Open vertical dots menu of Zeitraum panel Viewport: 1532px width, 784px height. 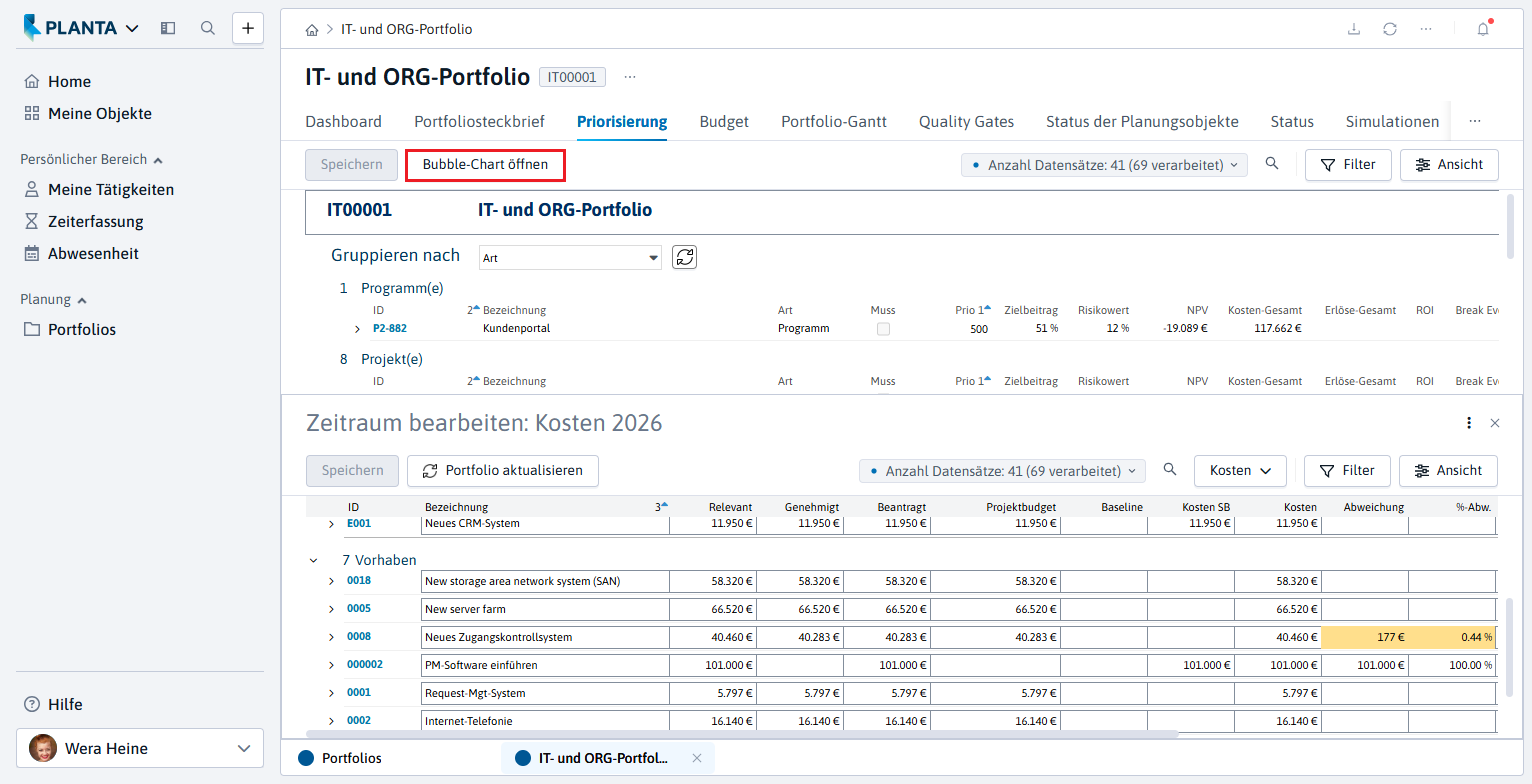(x=1469, y=423)
